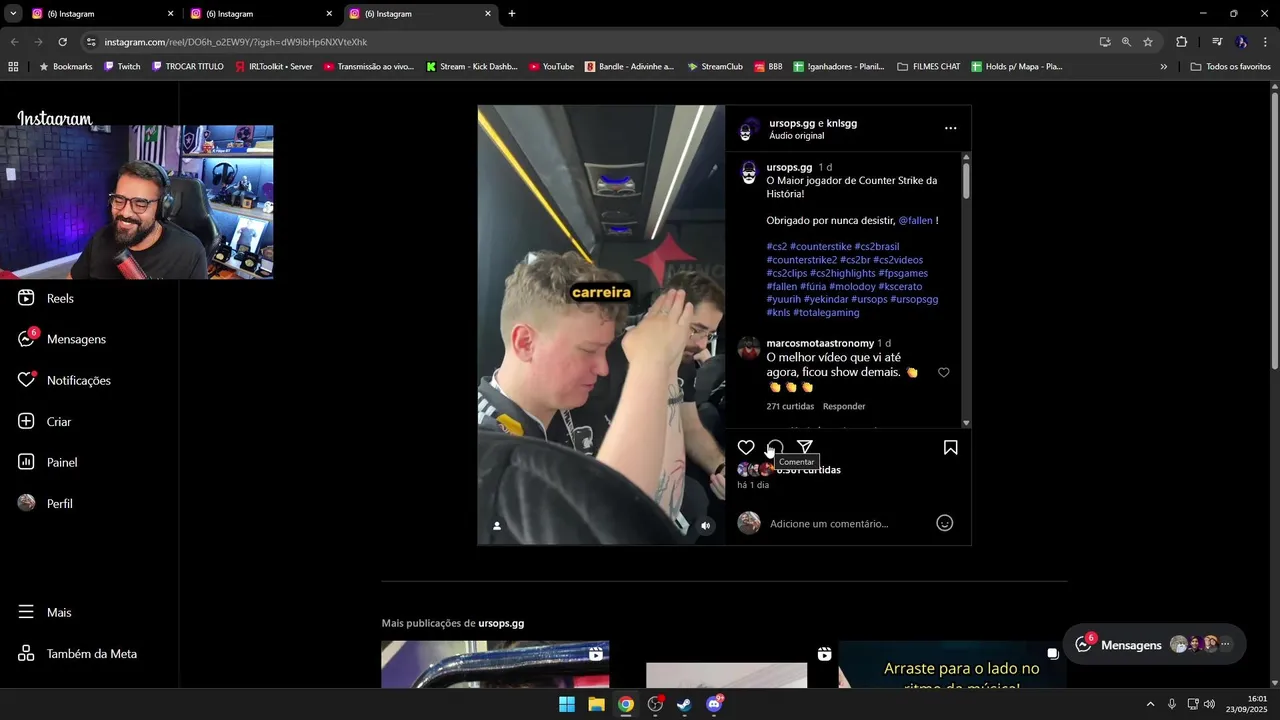Open the #cs2 hashtag

pyautogui.click(x=777, y=247)
